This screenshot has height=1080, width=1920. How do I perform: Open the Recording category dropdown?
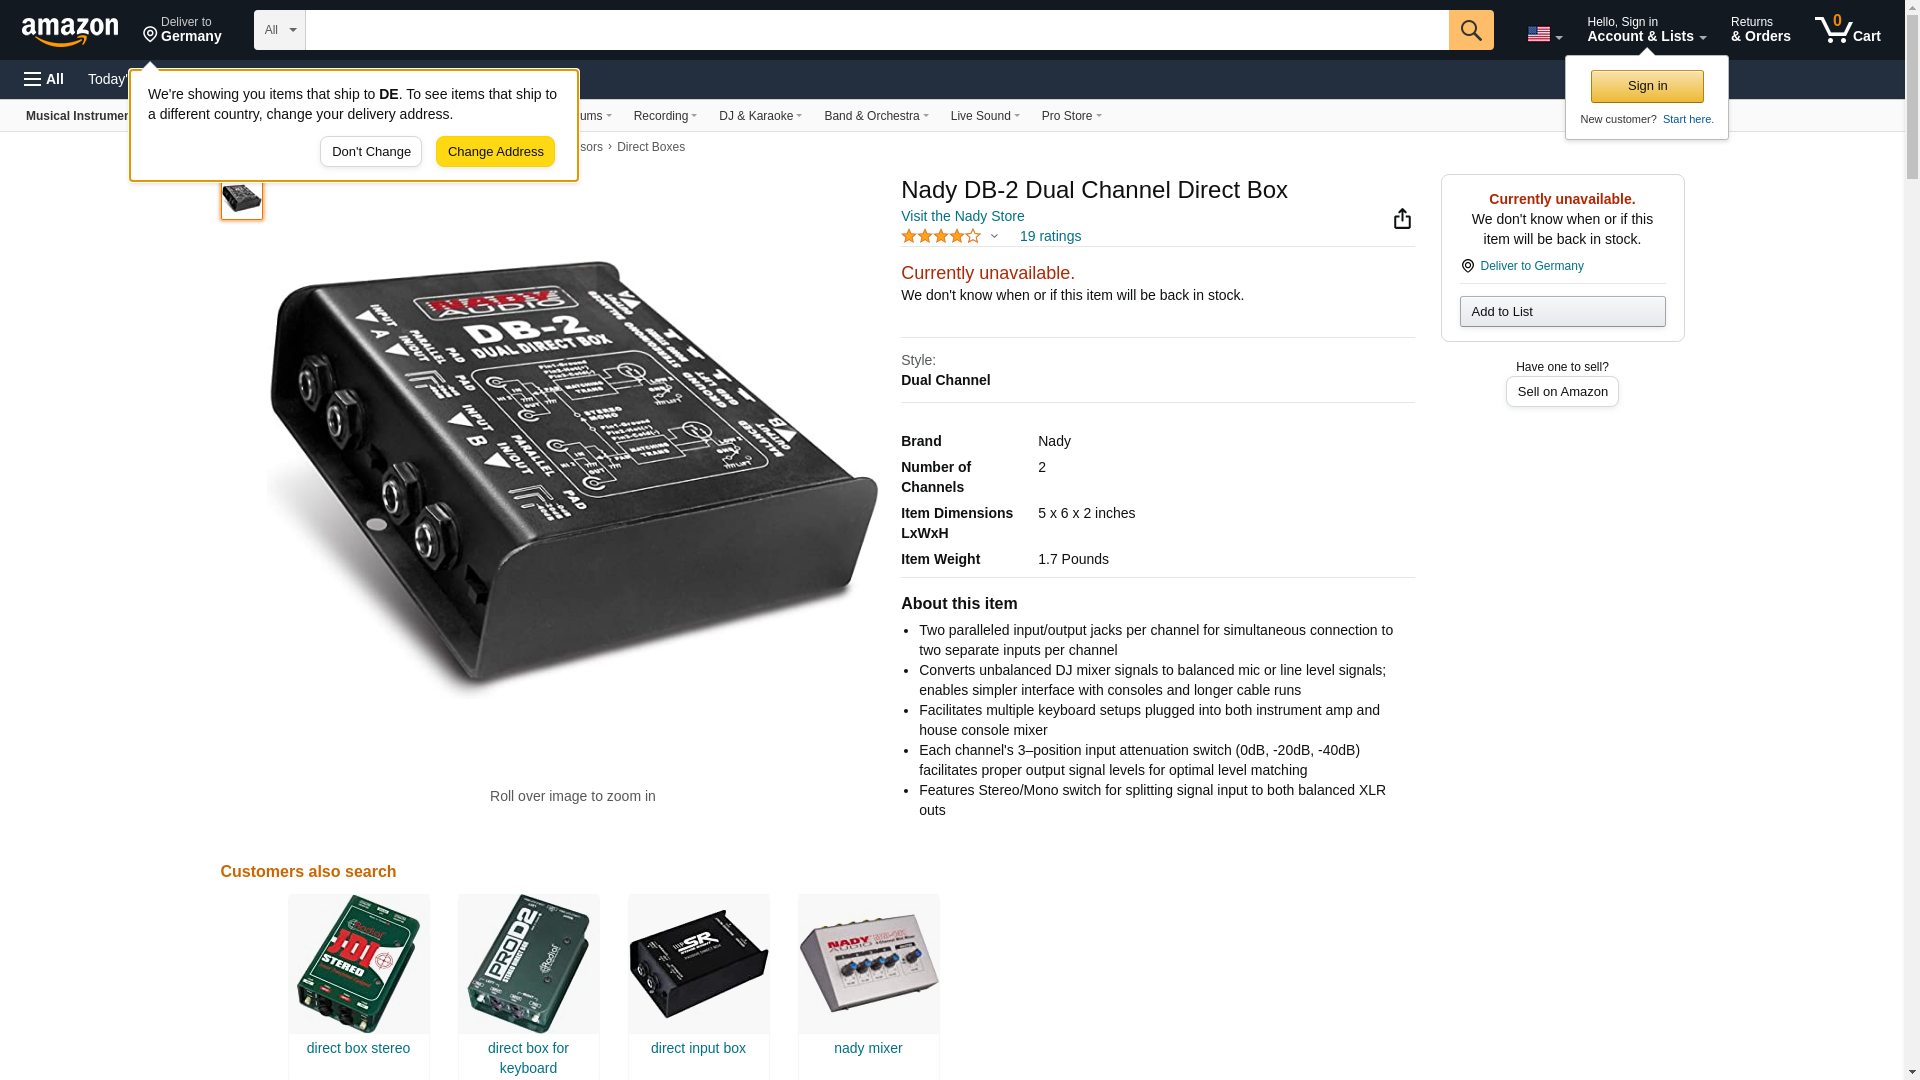(x=665, y=116)
